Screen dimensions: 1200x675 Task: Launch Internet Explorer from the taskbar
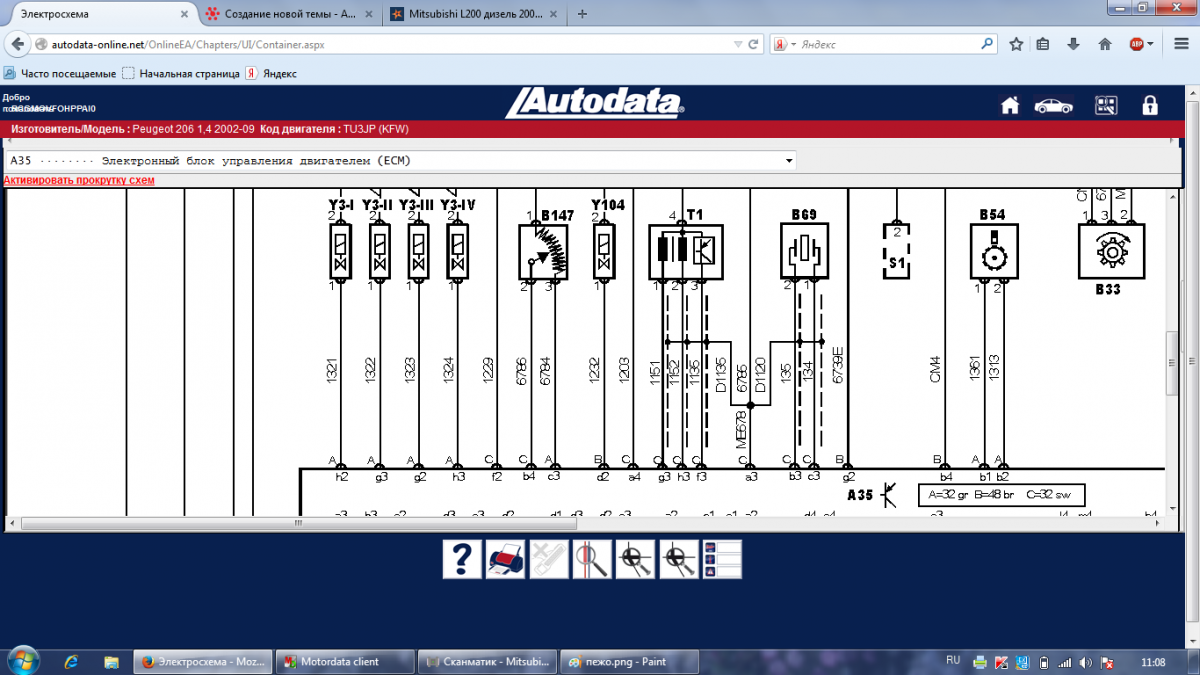point(71,662)
